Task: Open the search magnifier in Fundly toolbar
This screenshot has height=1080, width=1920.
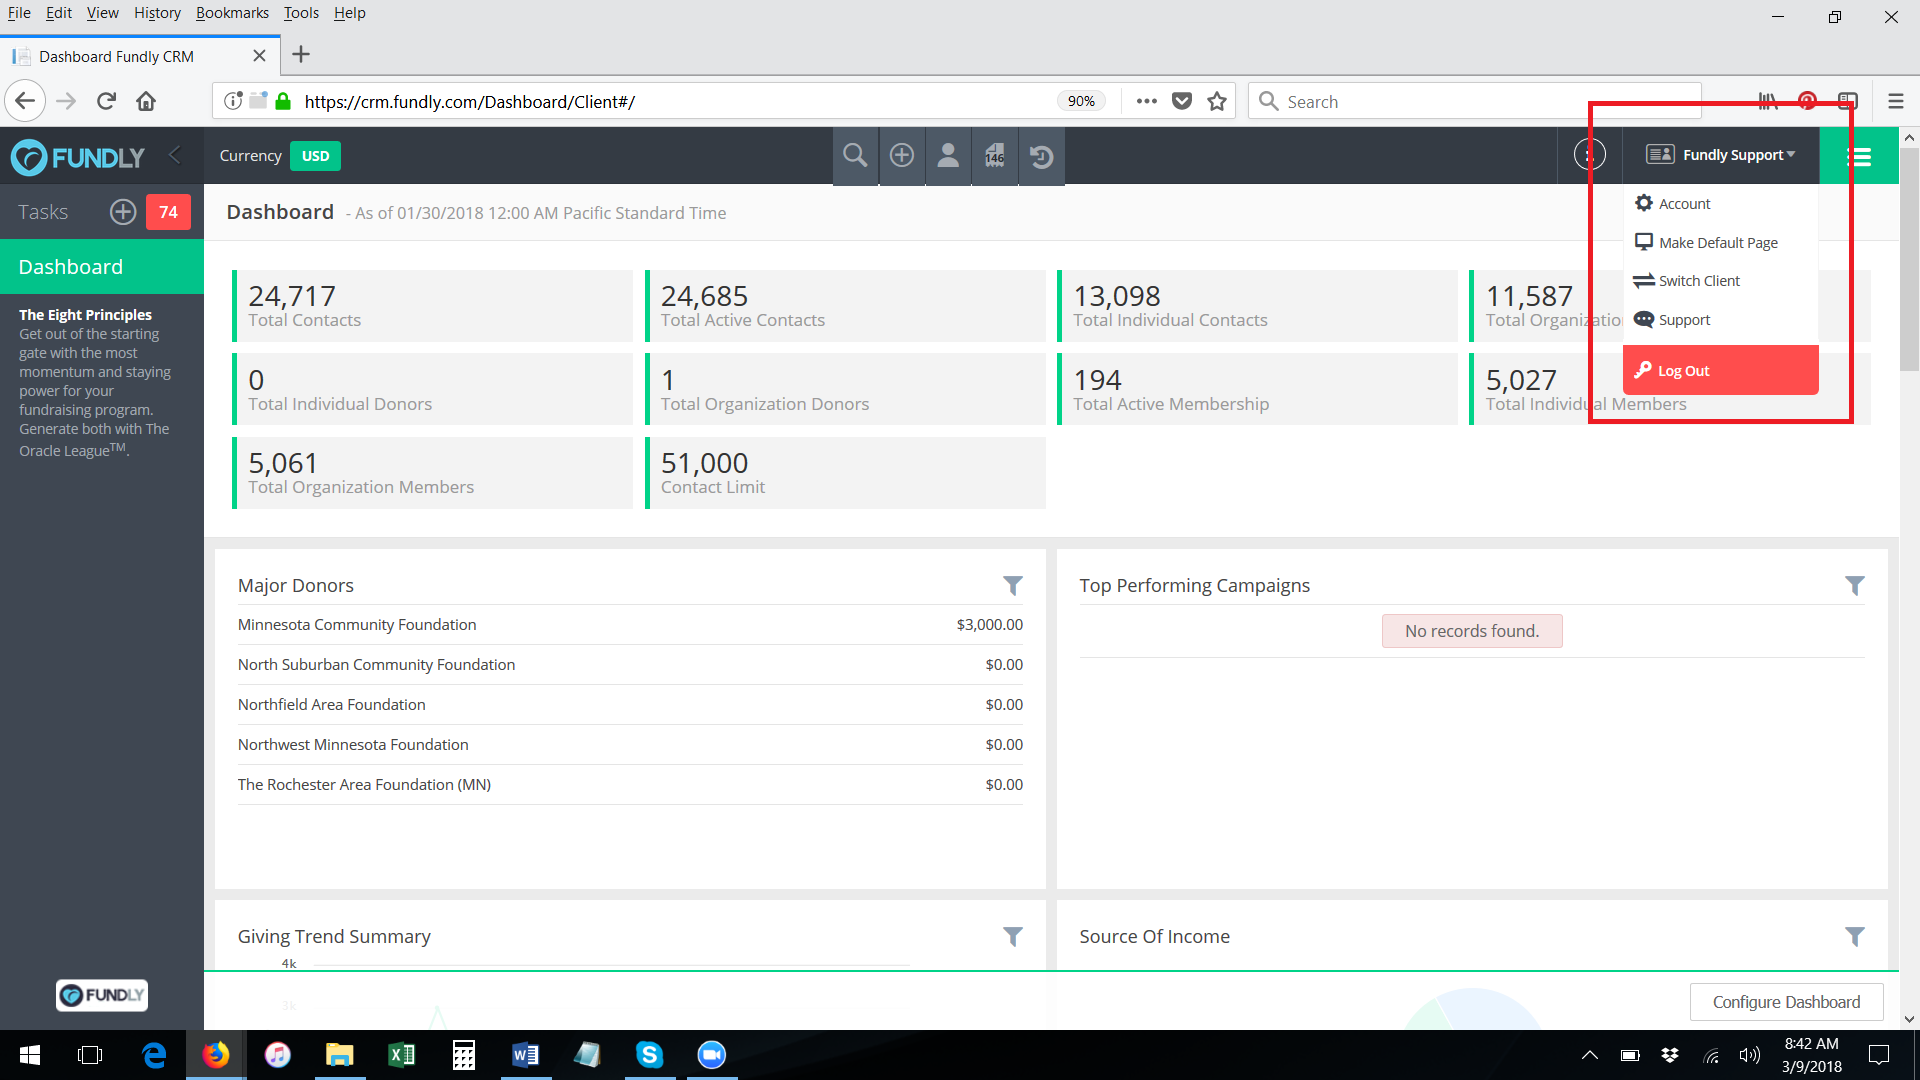Action: [855, 156]
